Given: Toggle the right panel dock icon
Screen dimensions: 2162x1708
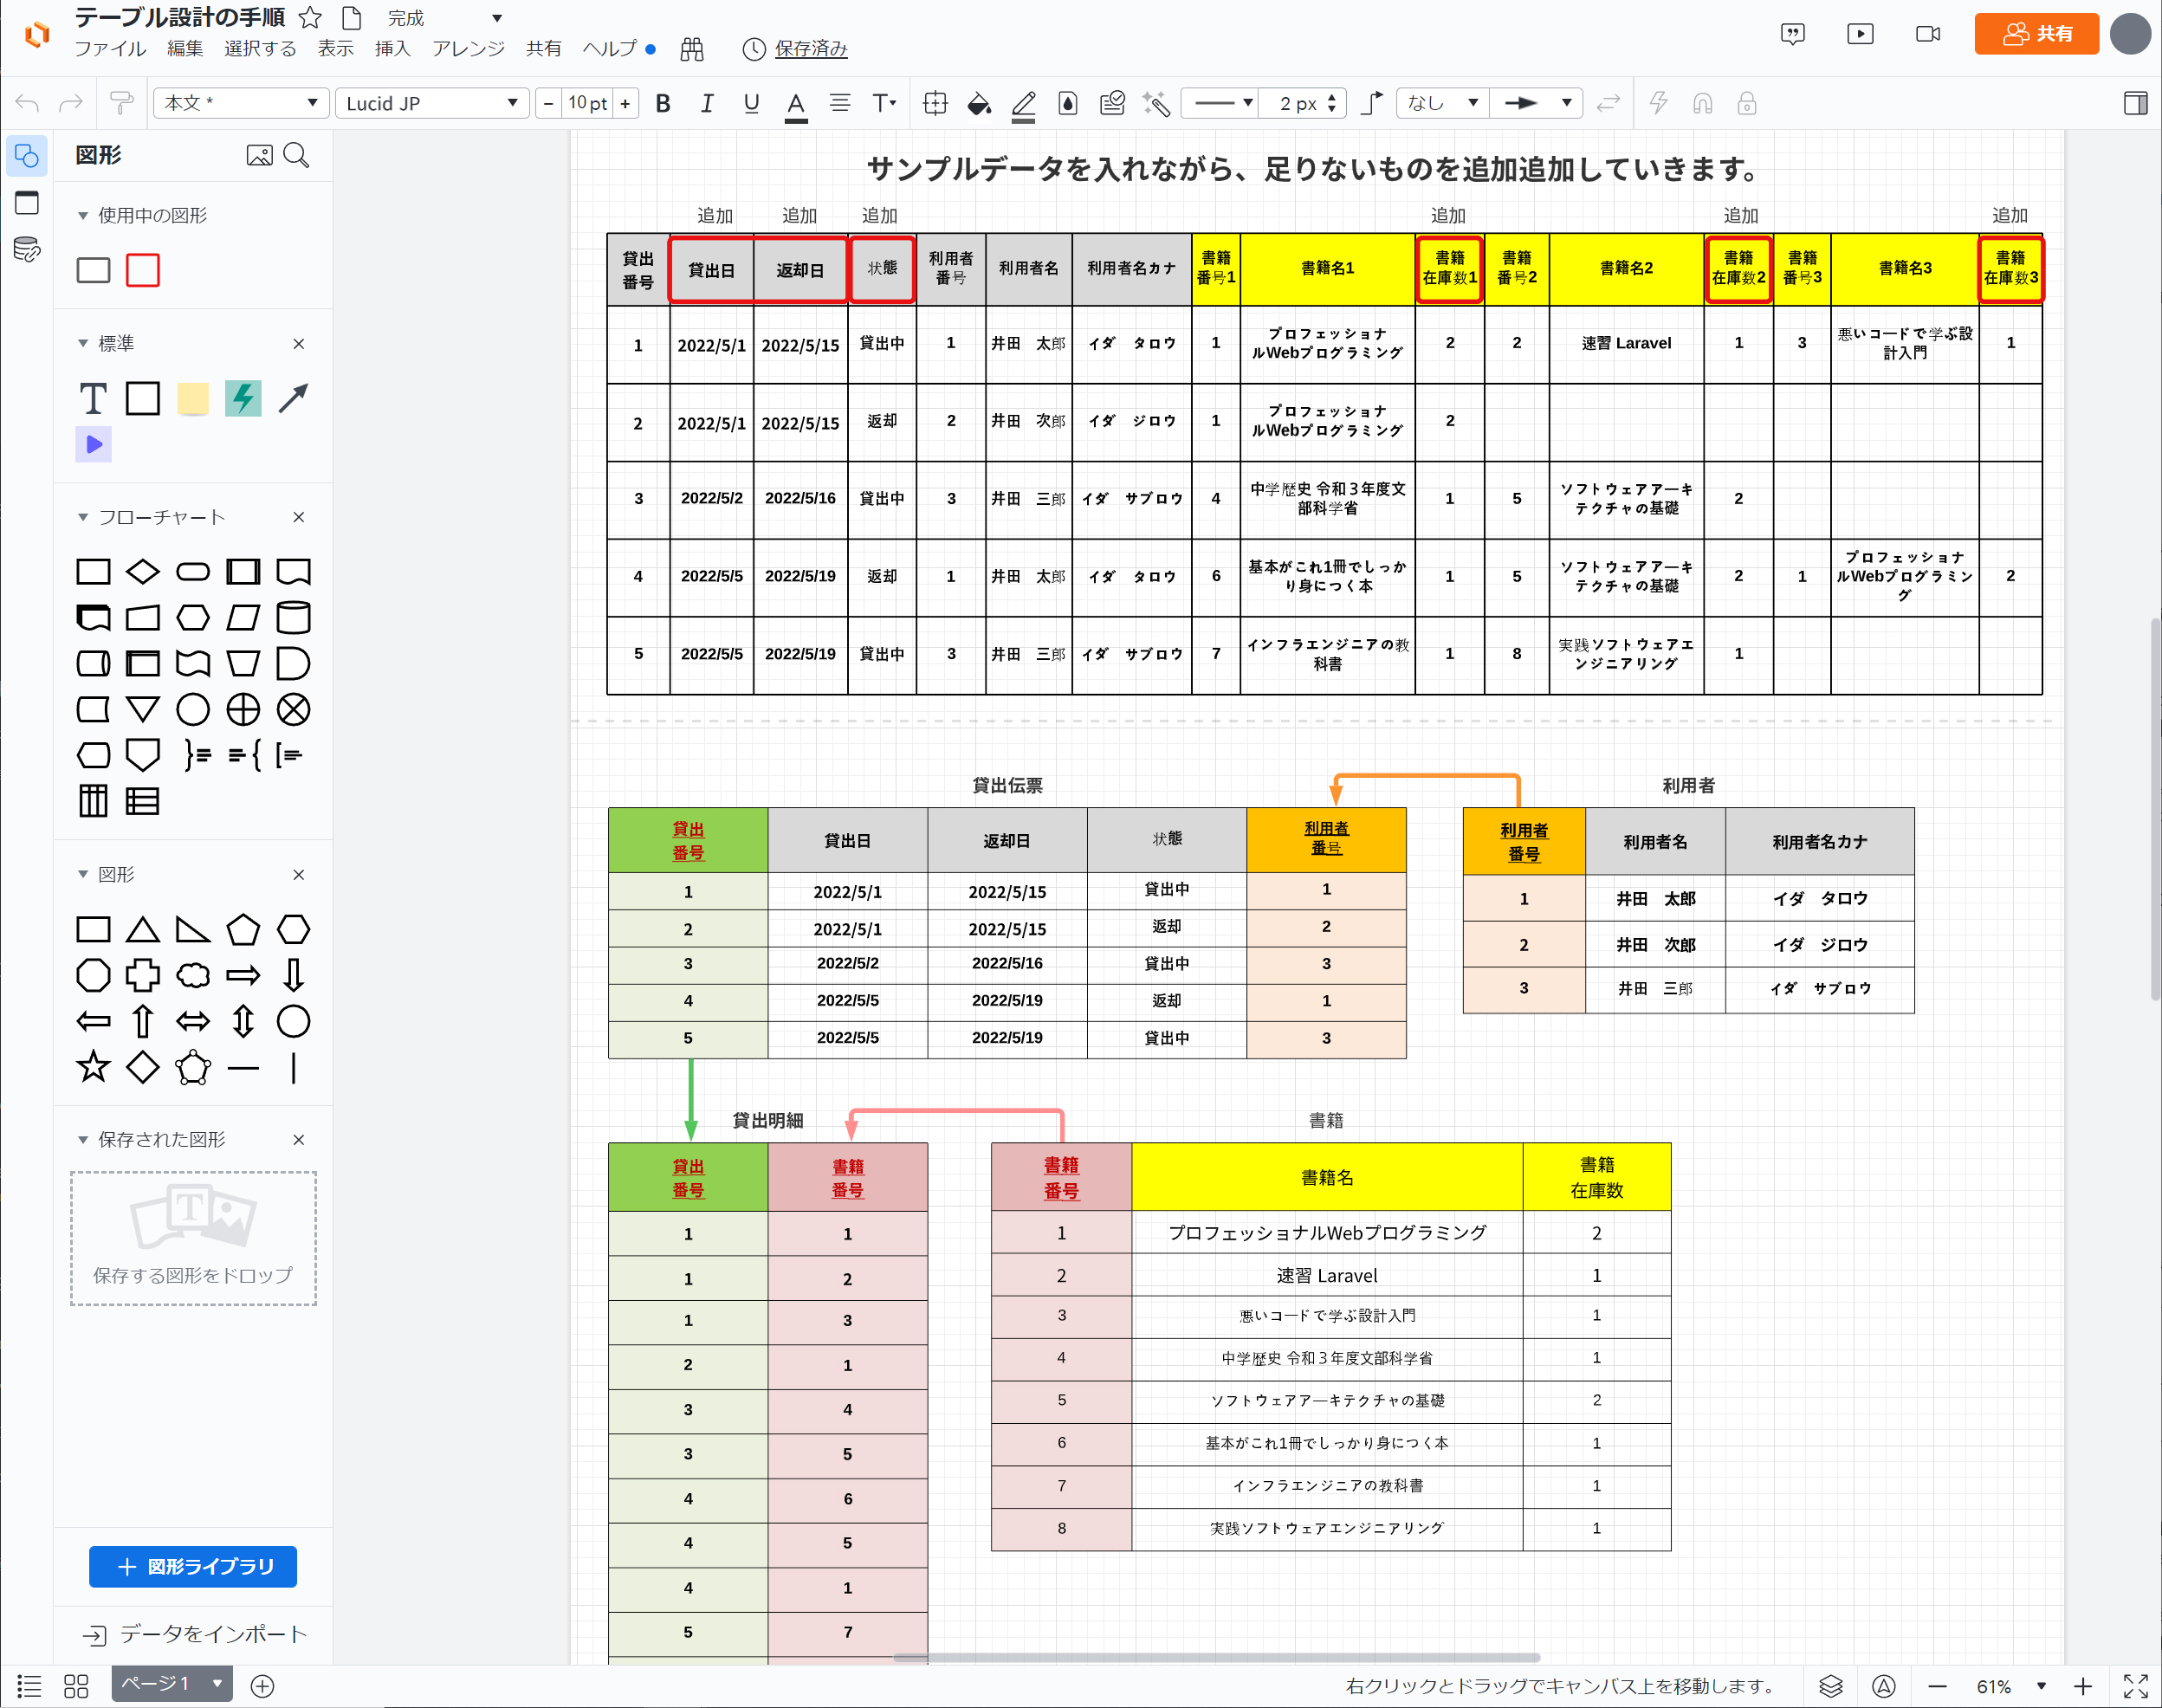Looking at the screenshot, I should click(x=2135, y=103).
